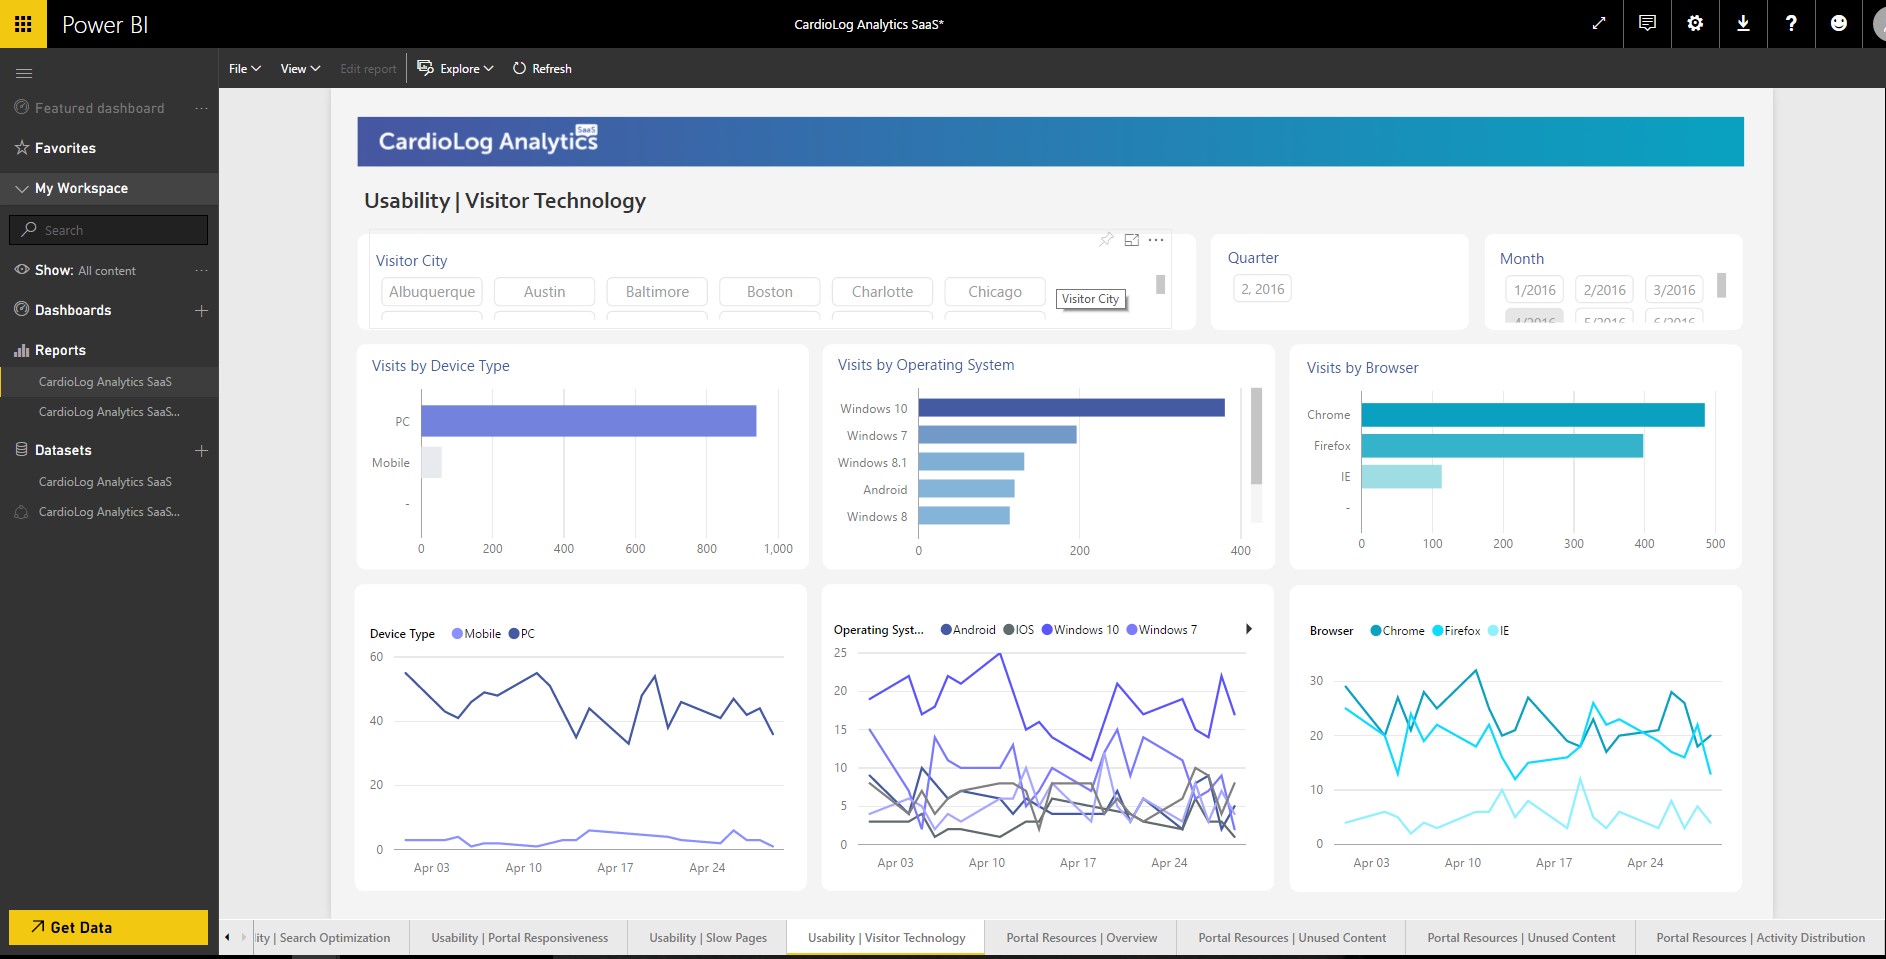Image resolution: width=1886 pixels, height=959 pixels.
Task: Open Show All content options ellipsis
Action: click(201, 270)
